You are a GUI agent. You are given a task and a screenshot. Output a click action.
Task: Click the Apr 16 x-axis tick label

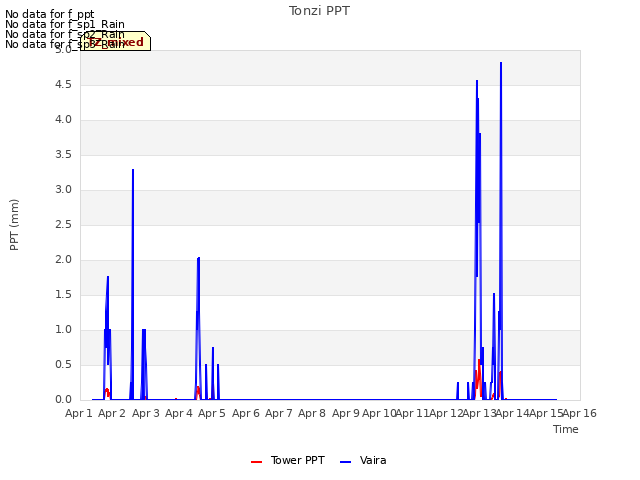pyautogui.click(x=580, y=413)
